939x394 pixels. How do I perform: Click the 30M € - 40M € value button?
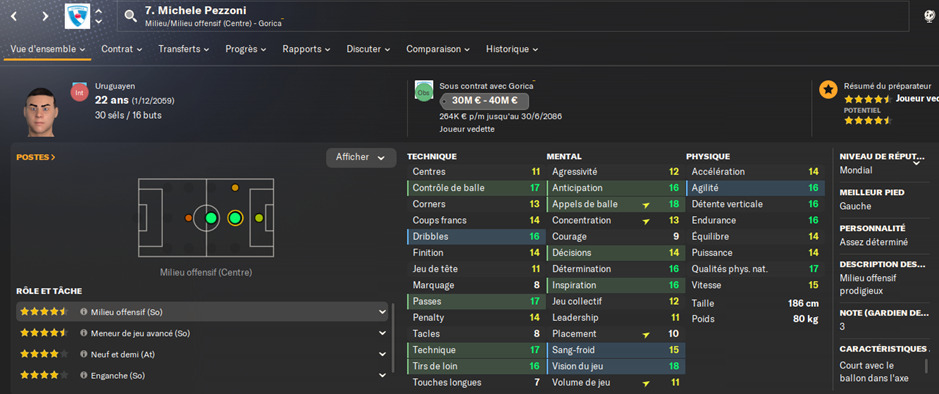485,101
